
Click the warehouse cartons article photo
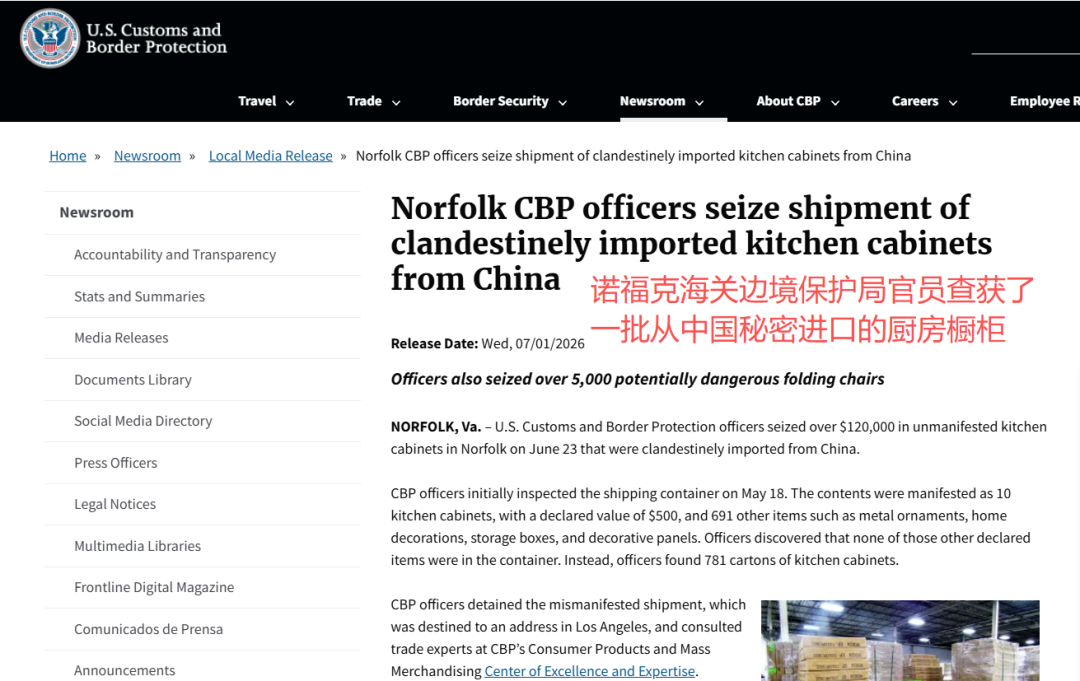pos(900,640)
